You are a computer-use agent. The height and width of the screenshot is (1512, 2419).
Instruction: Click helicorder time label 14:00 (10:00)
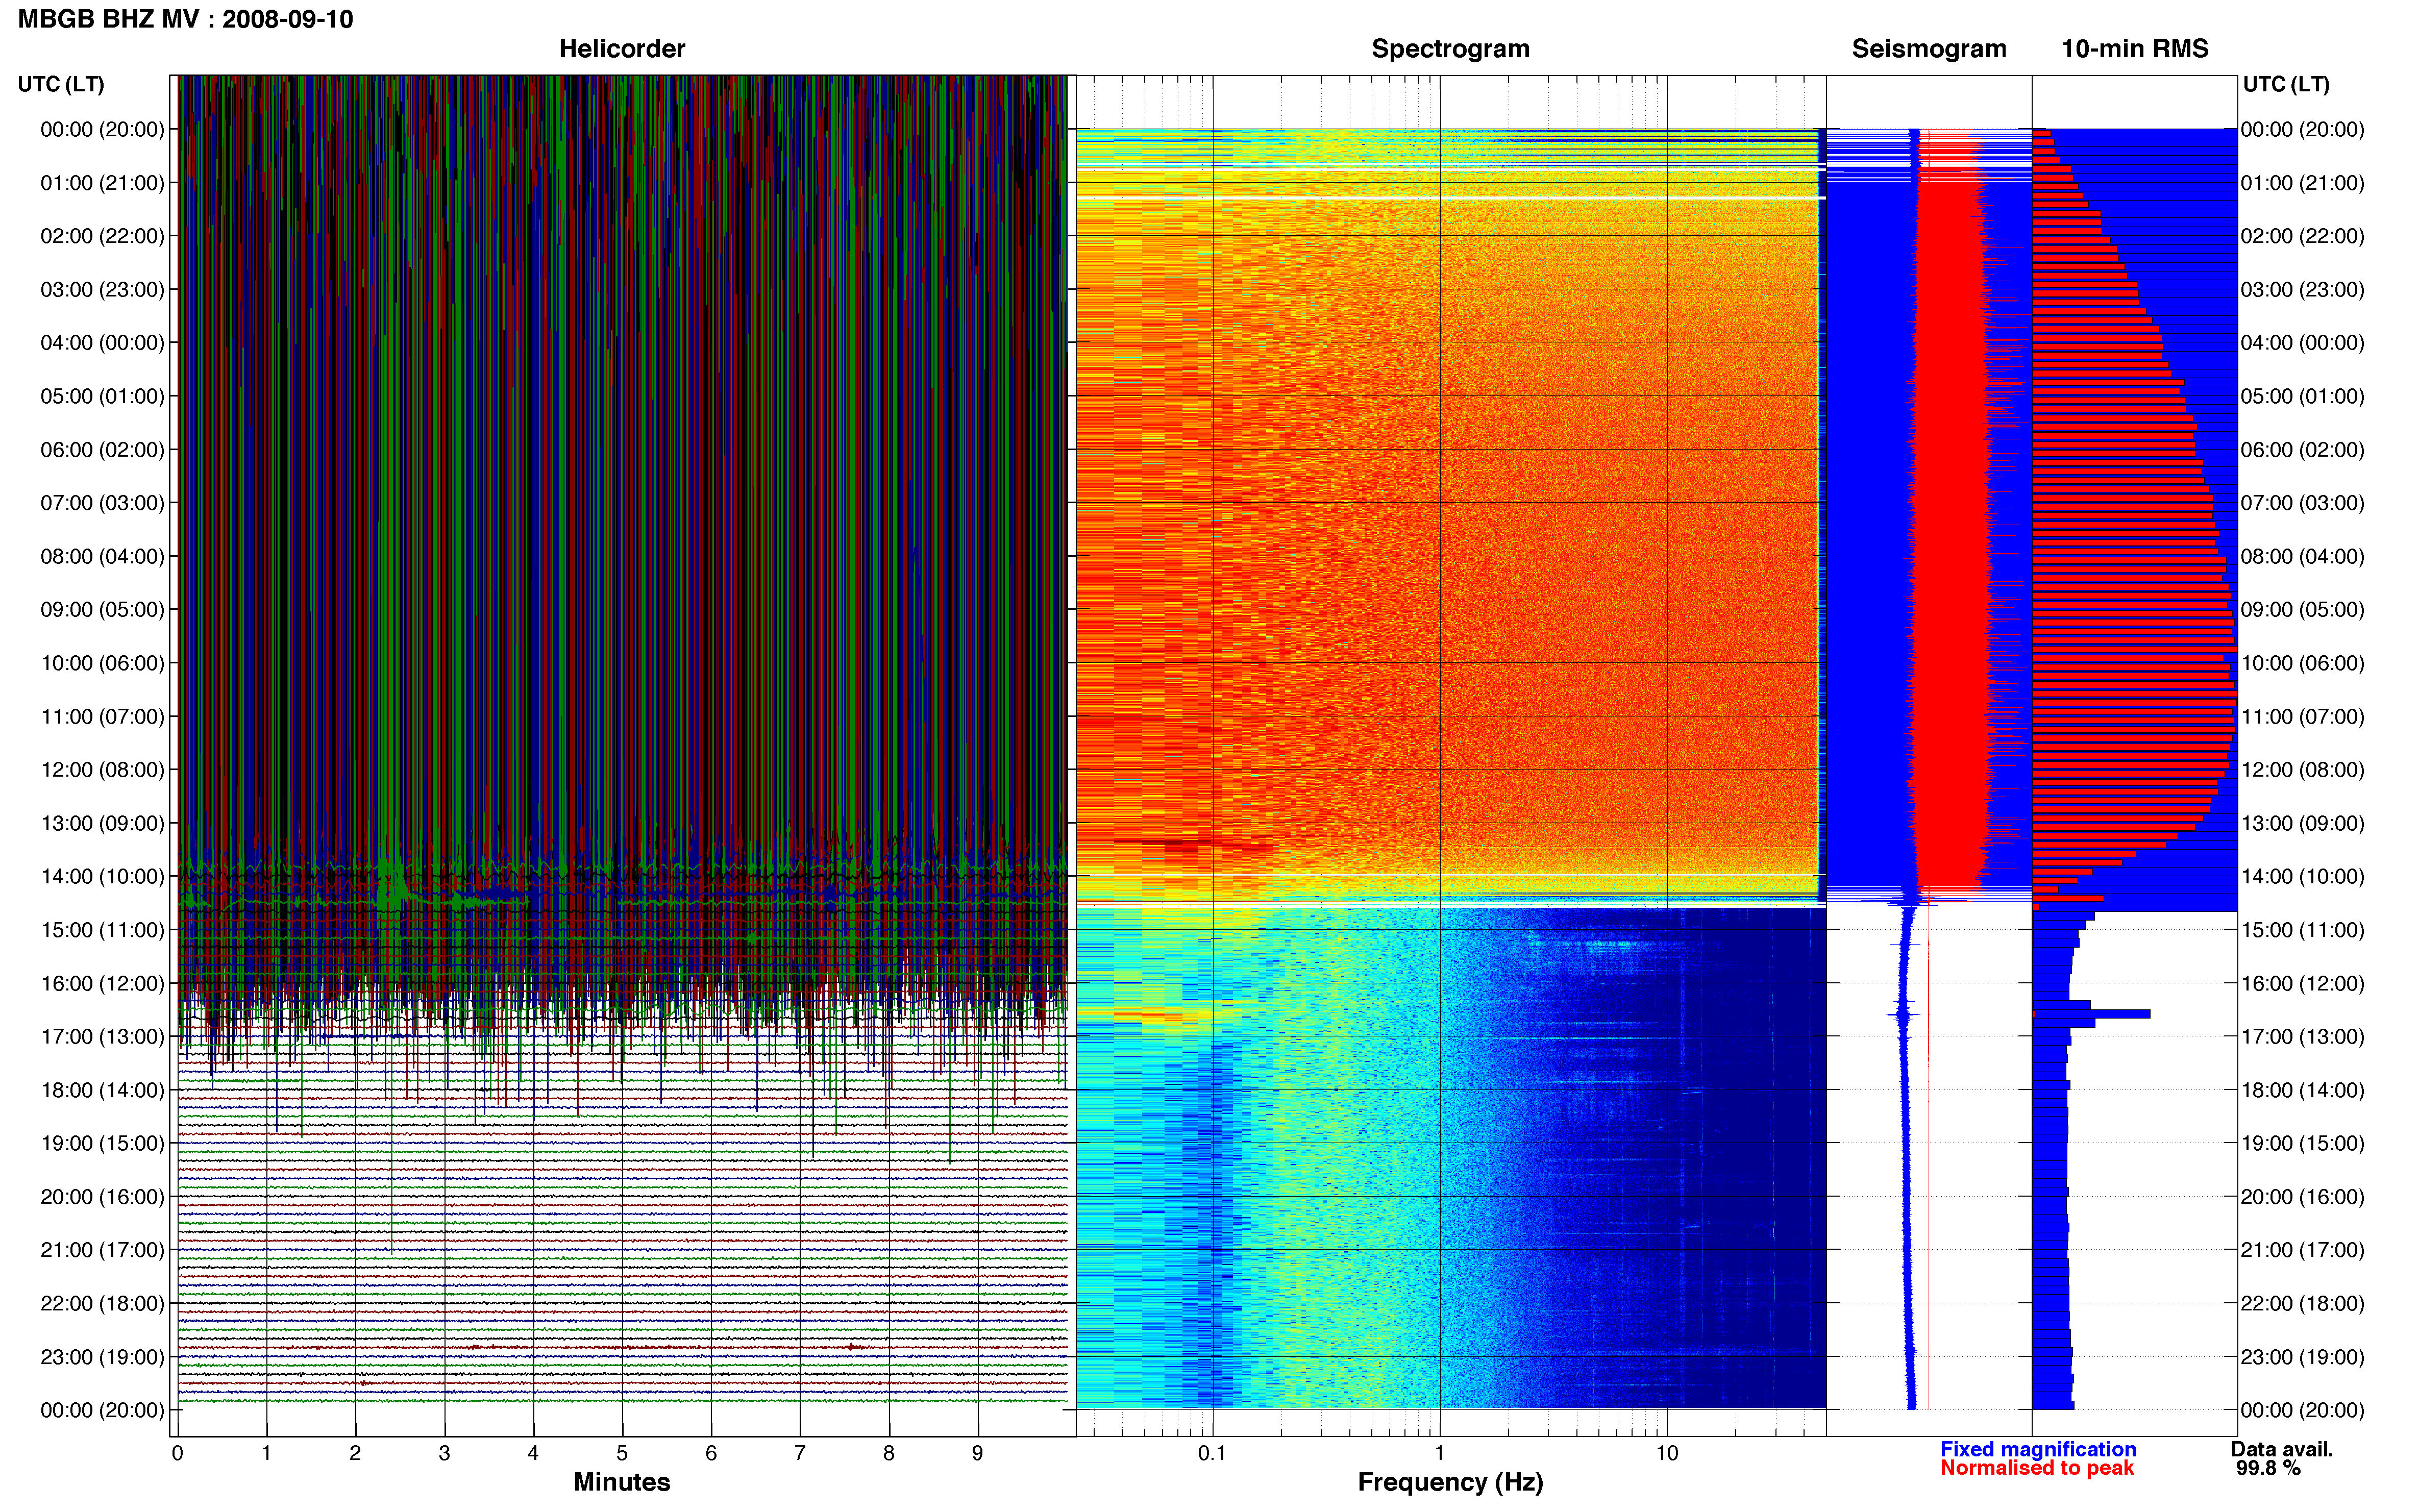pos(102,877)
